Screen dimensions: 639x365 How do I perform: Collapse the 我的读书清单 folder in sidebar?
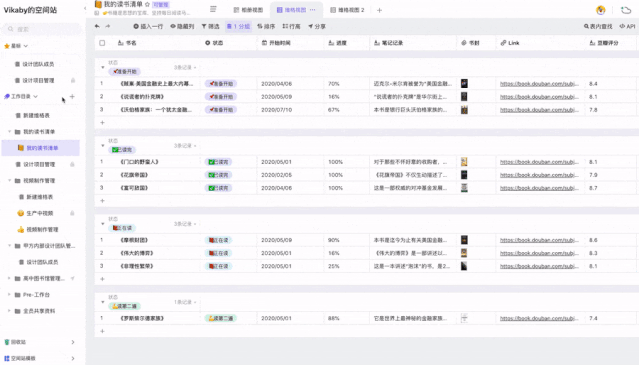[x=9, y=132]
